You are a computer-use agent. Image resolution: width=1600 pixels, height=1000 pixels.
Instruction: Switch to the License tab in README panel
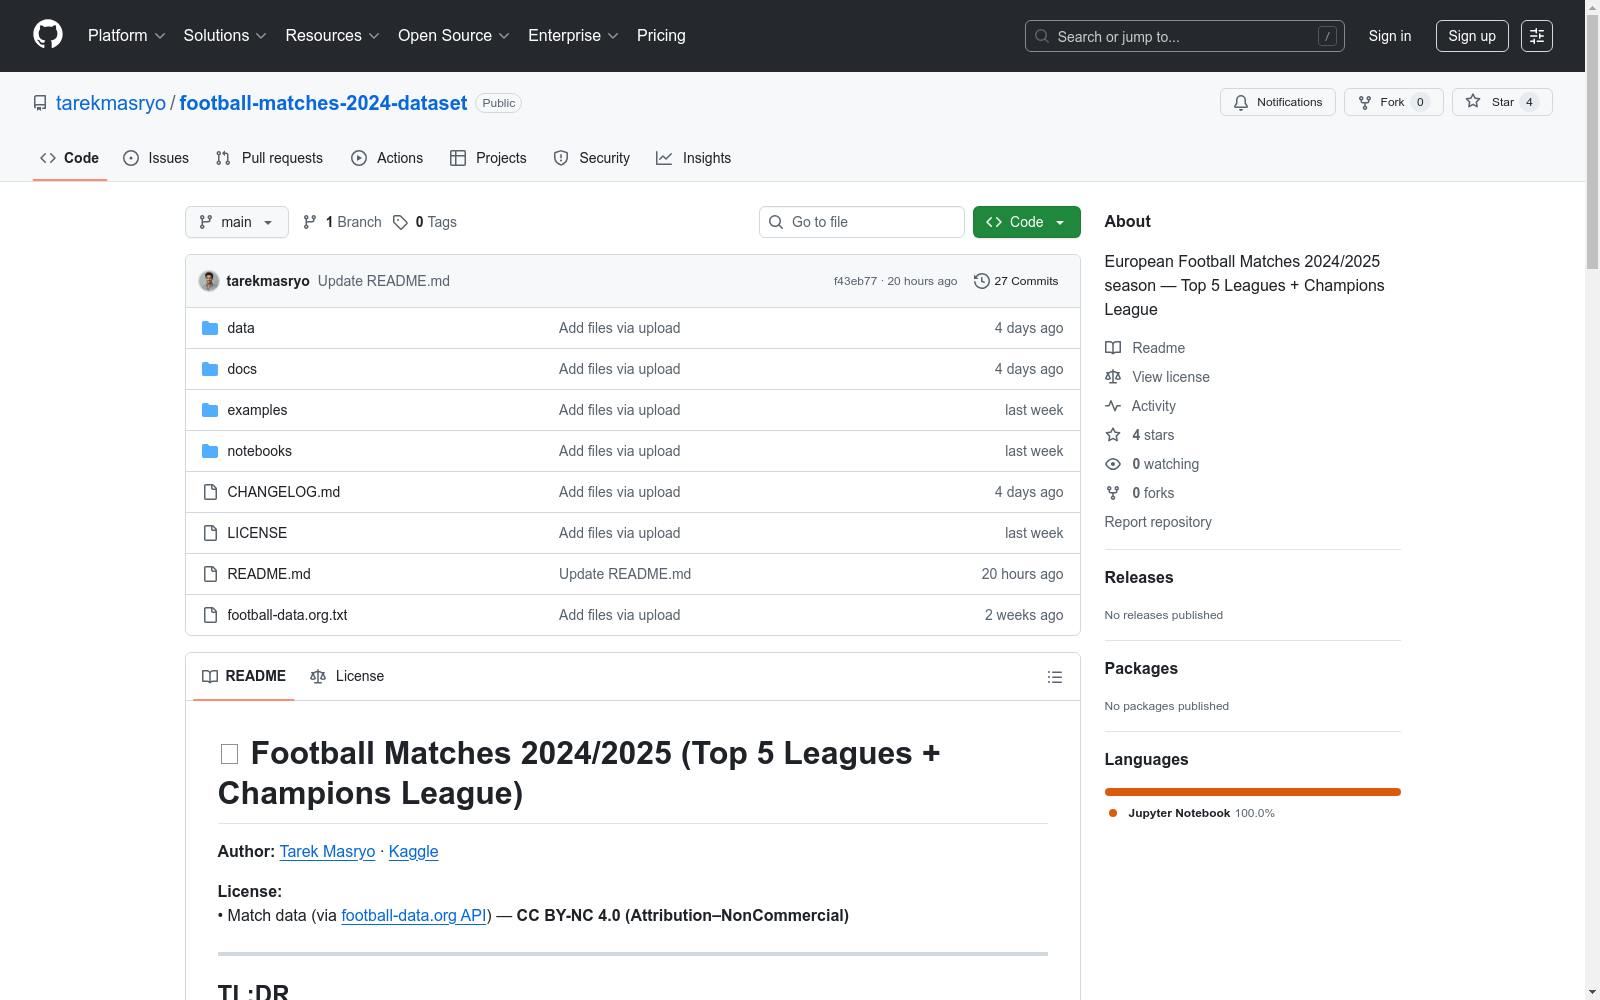click(x=347, y=676)
